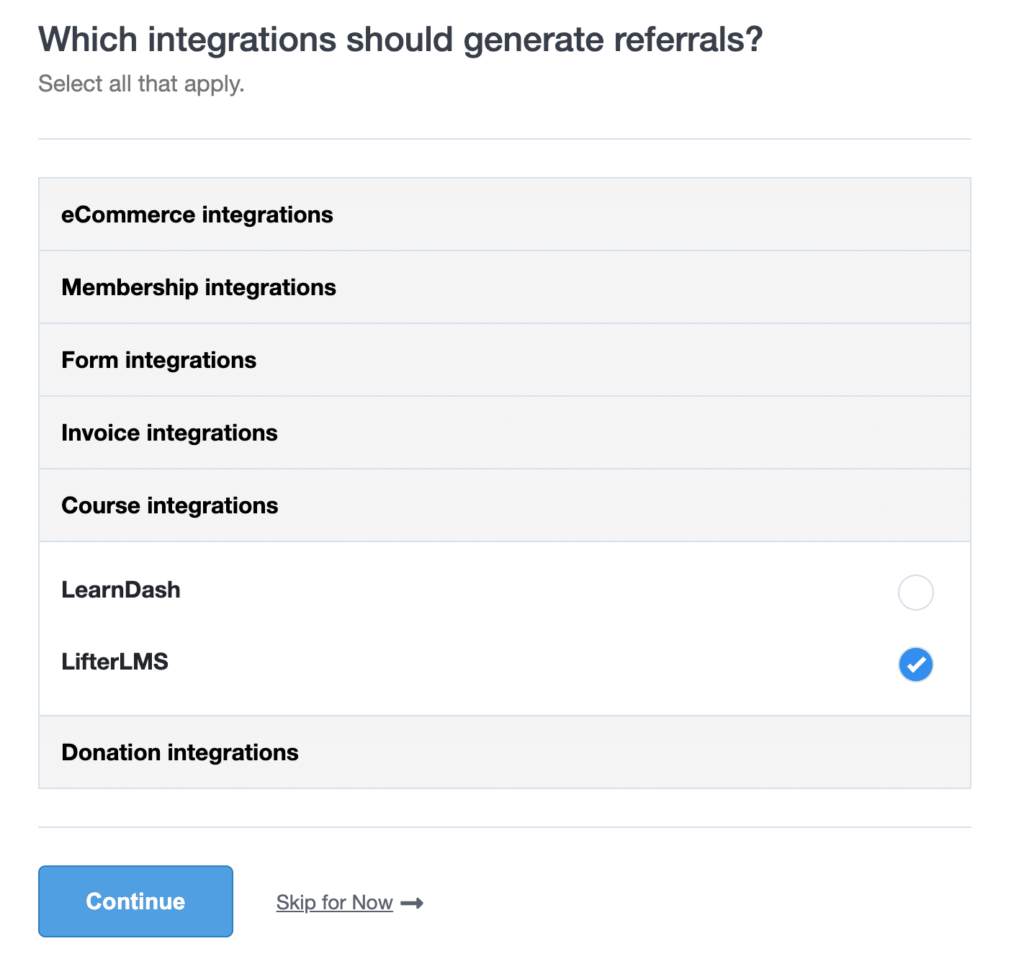Click the blue checkmark icon for LifterLMS
Screen dimensions: 1024x959
point(916,664)
